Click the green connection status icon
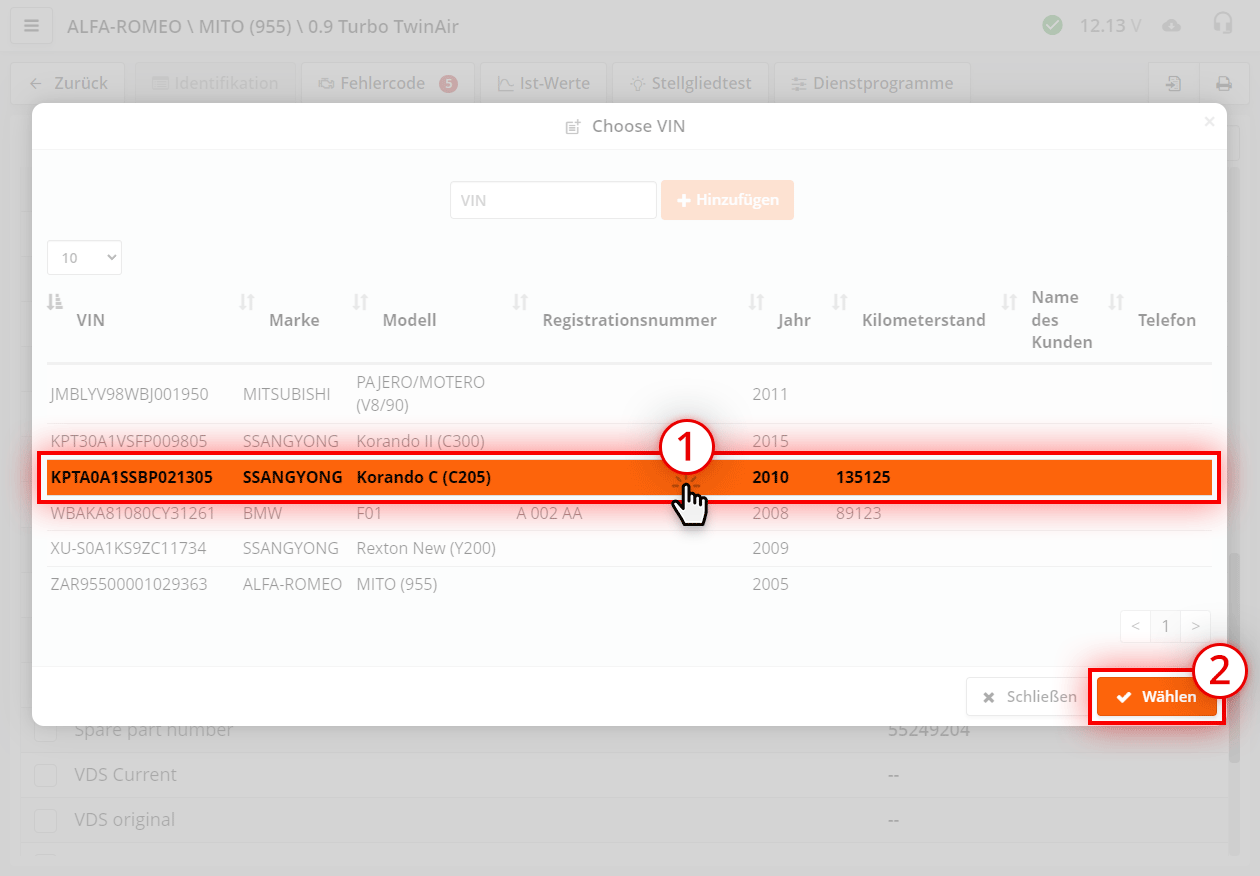Viewport: 1260px width, 876px height. pyautogui.click(x=1052, y=25)
